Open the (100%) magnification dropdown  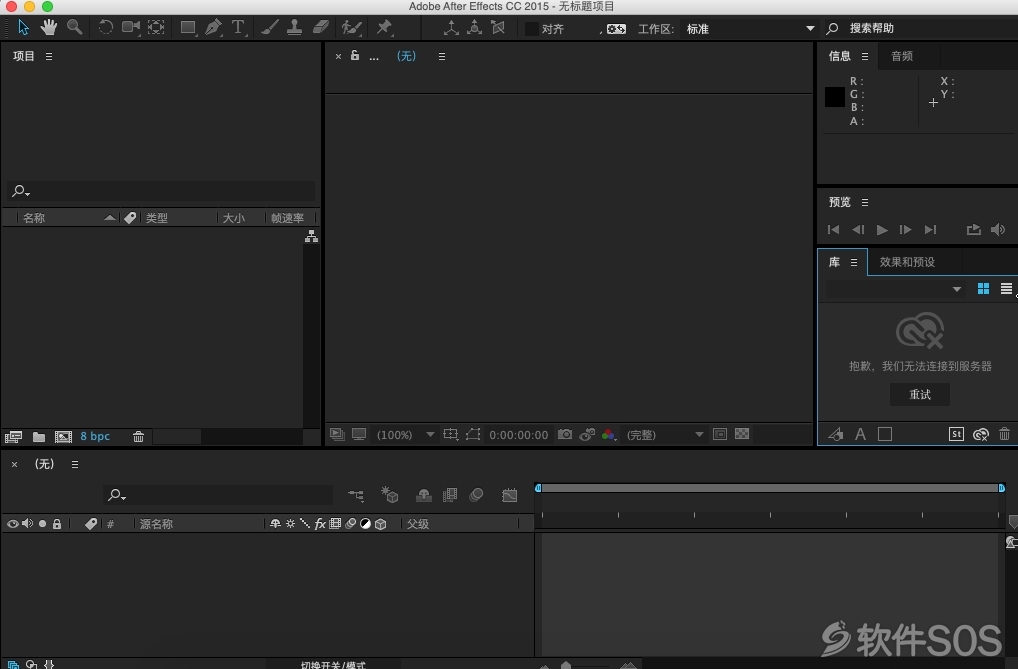[x=405, y=435]
